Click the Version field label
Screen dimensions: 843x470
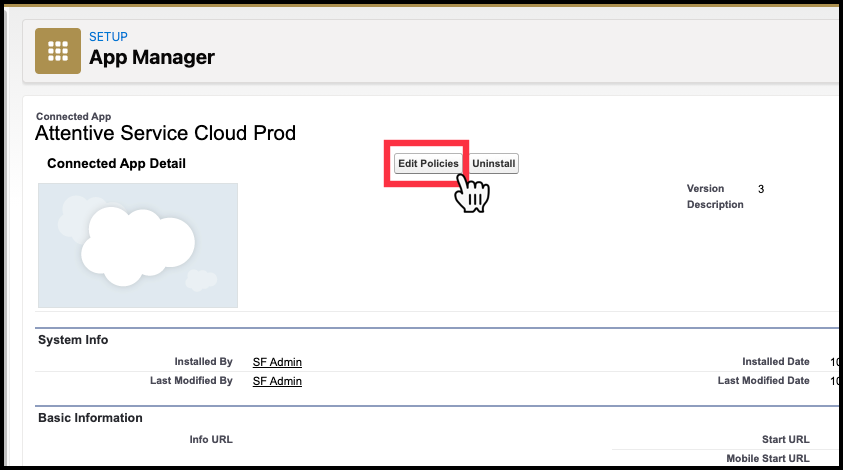pyautogui.click(x=705, y=189)
